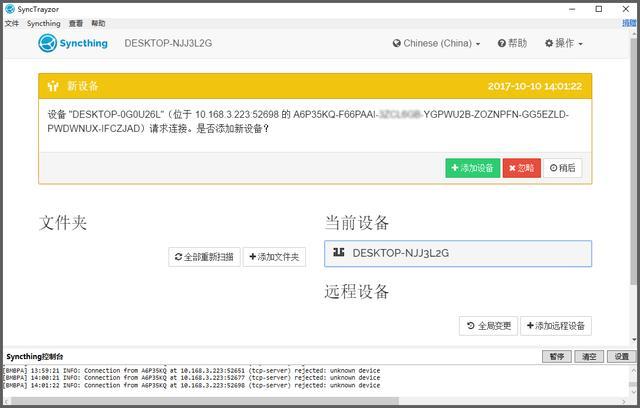Open the Syncthing menu in menu bar
640x408 pixels.
point(44,24)
